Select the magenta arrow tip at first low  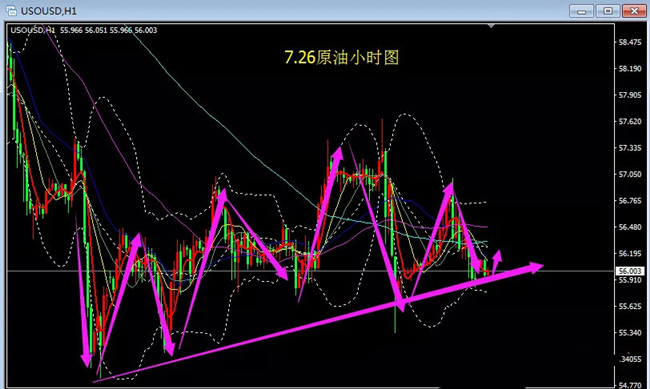(x=86, y=360)
